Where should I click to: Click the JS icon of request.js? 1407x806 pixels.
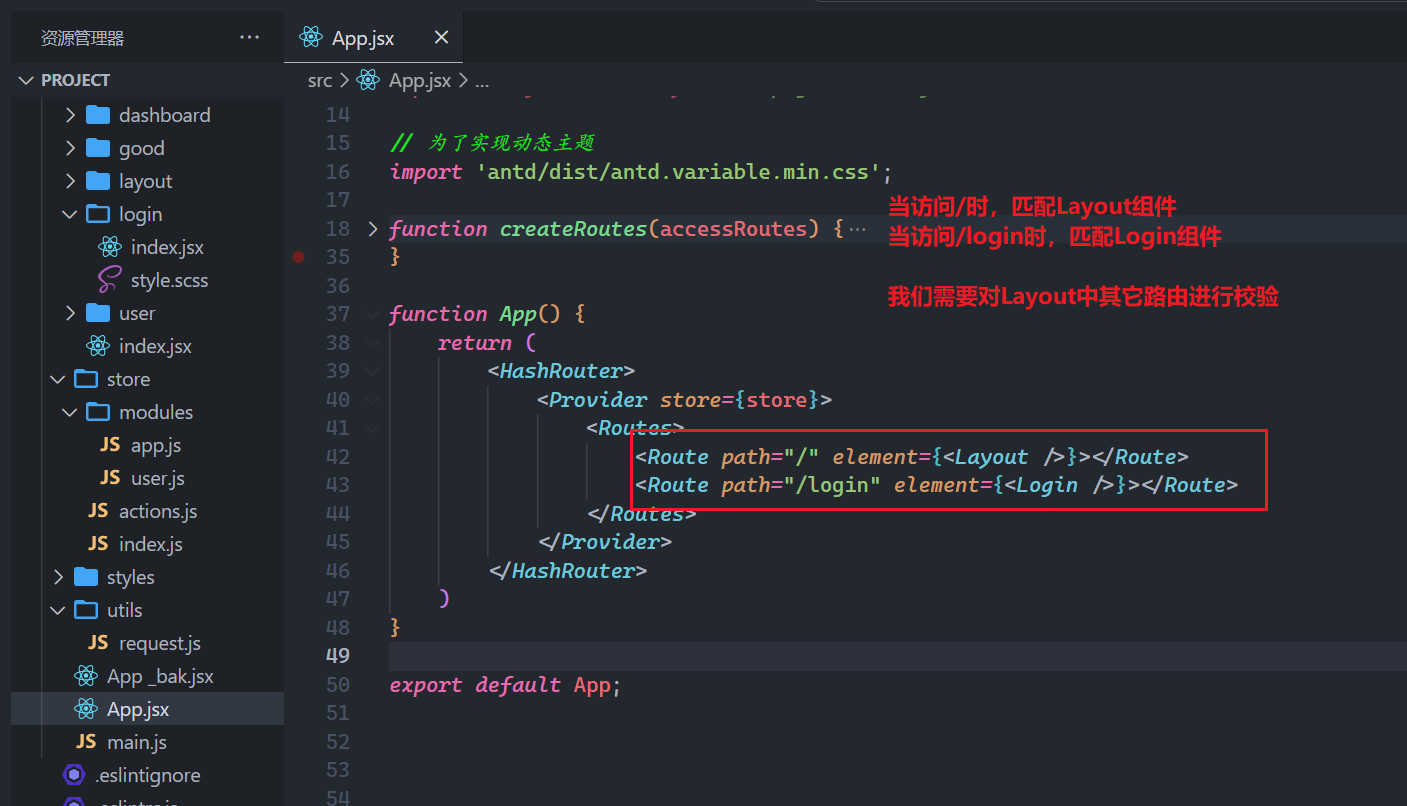tap(98, 643)
